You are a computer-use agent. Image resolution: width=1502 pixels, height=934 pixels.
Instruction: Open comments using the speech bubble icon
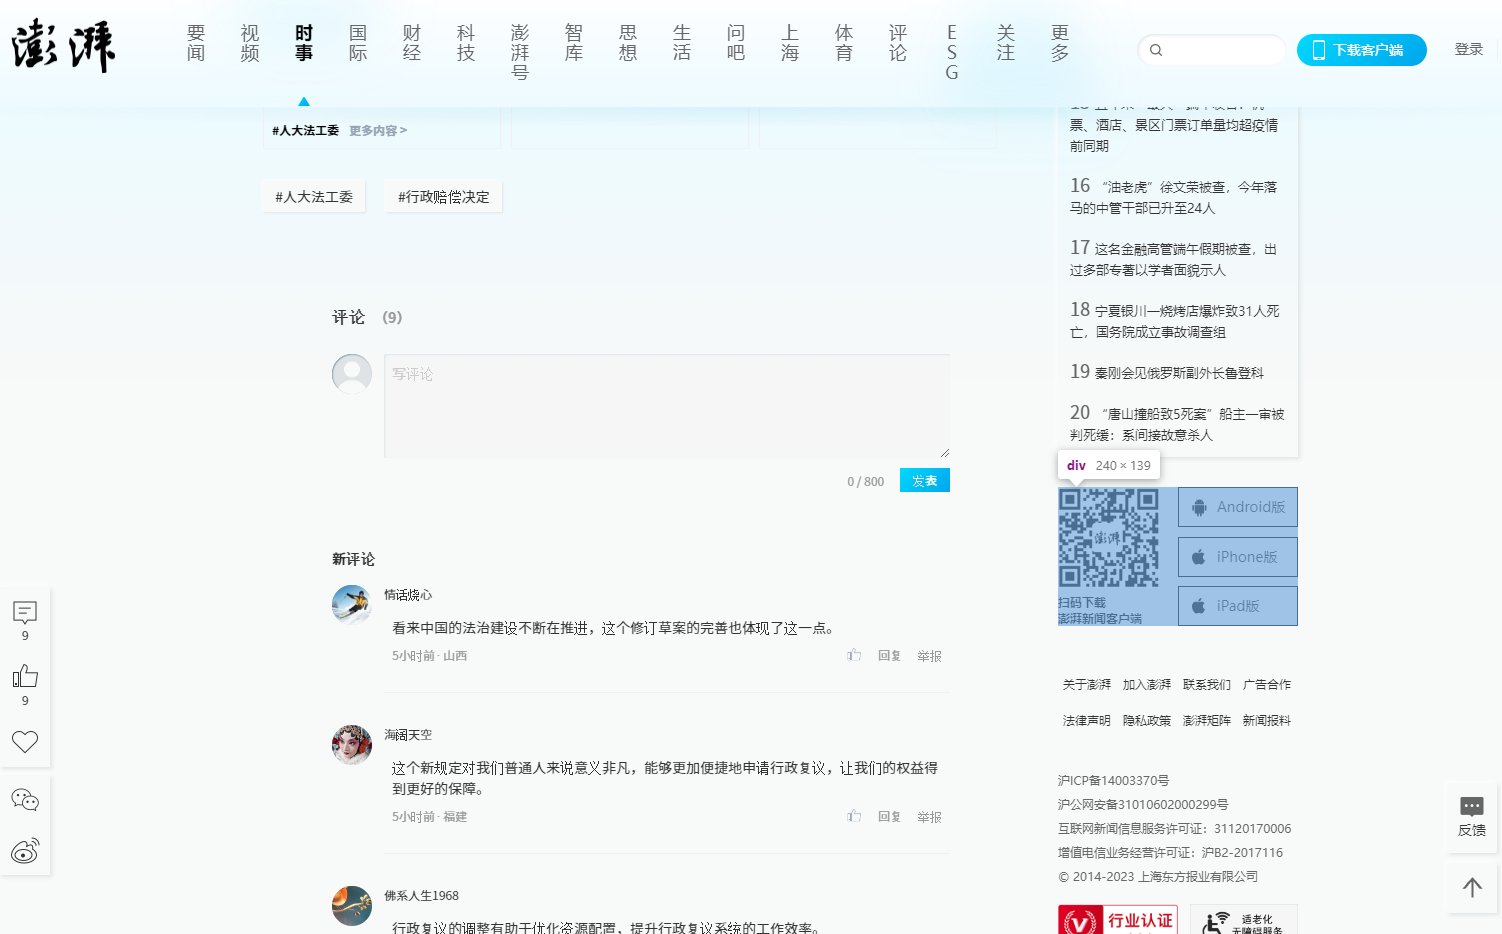click(x=25, y=613)
